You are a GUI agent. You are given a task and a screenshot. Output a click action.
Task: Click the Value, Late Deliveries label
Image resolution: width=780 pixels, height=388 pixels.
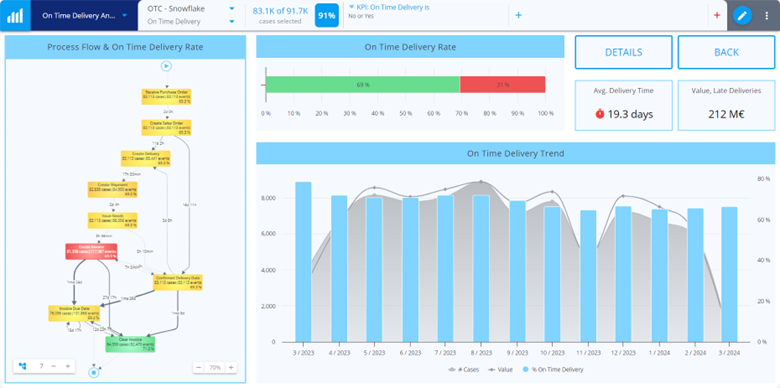(726, 91)
